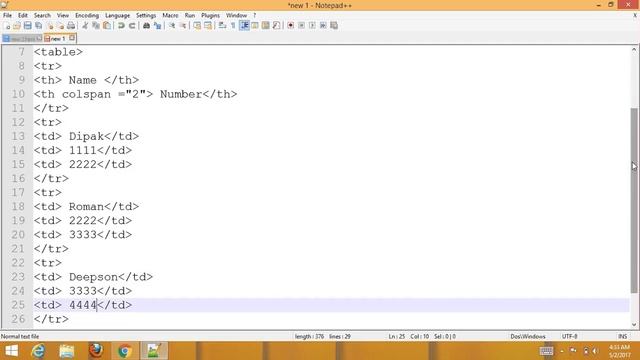Click the Stop Recording macro icon
Screen dimensions: 640x360
[x=301, y=26]
